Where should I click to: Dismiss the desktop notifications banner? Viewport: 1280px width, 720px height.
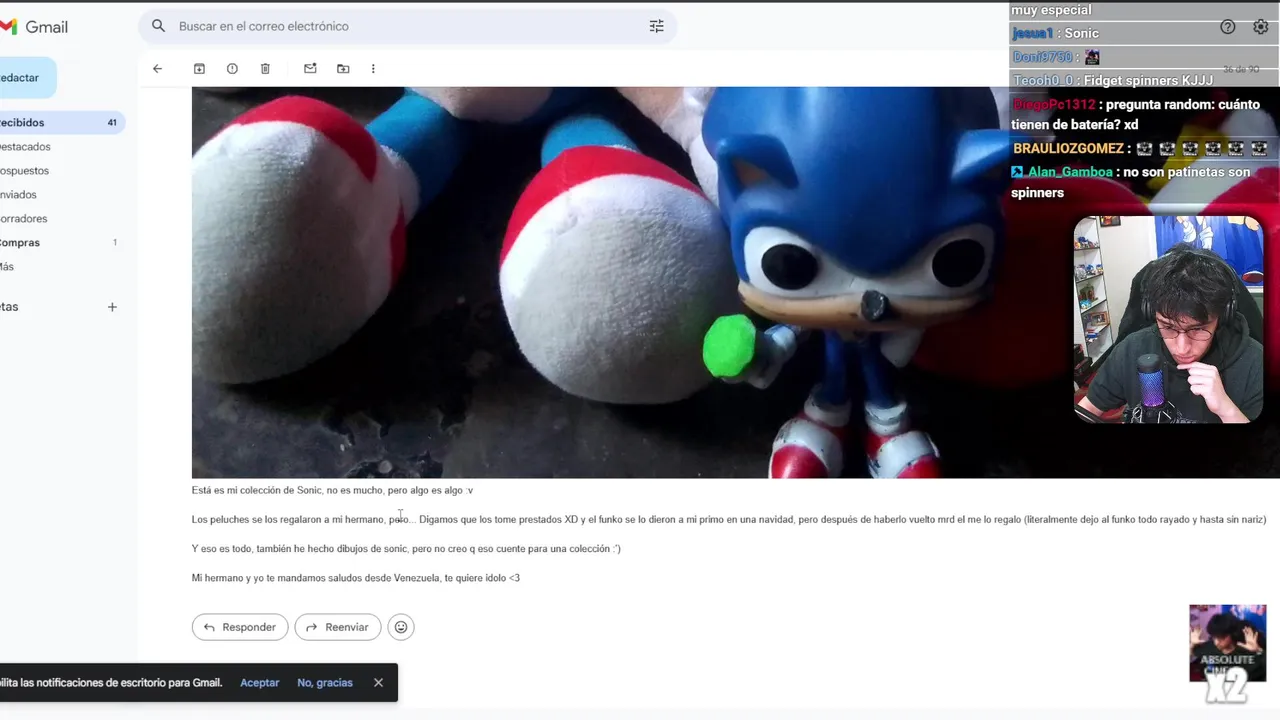pyautogui.click(x=378, y=682)
